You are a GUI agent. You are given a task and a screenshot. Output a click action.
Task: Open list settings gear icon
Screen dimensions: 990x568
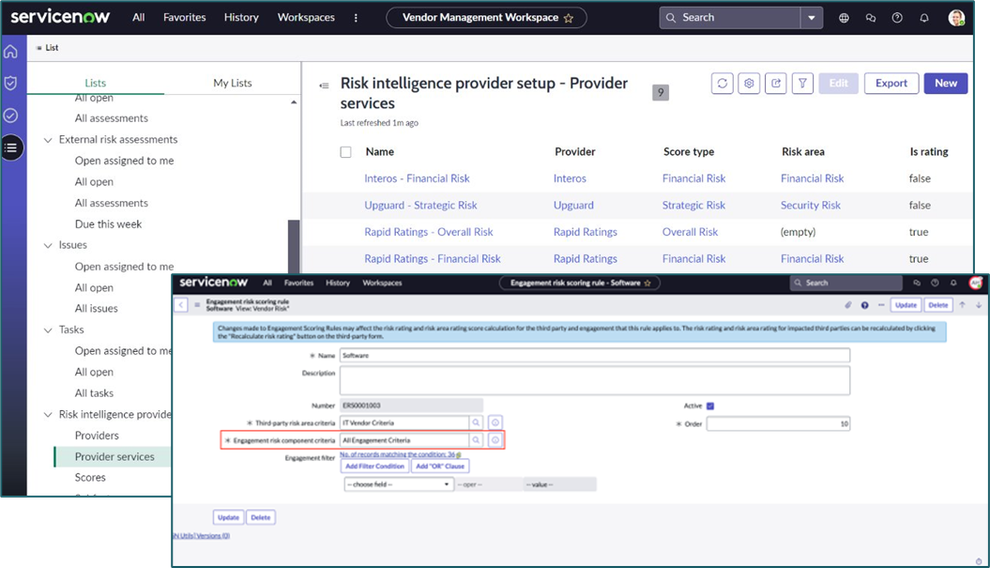click(749, 83)
